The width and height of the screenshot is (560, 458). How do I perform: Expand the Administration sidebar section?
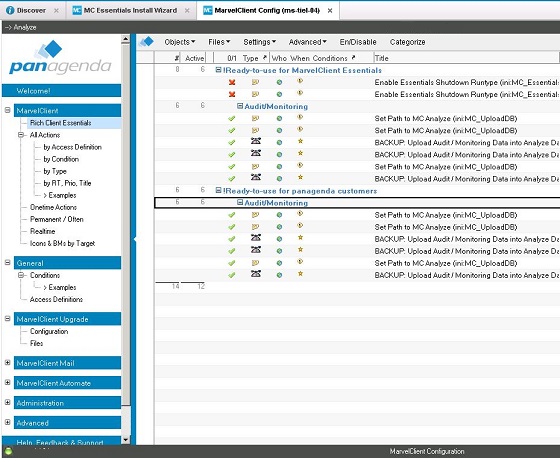(x=8, y=402)
